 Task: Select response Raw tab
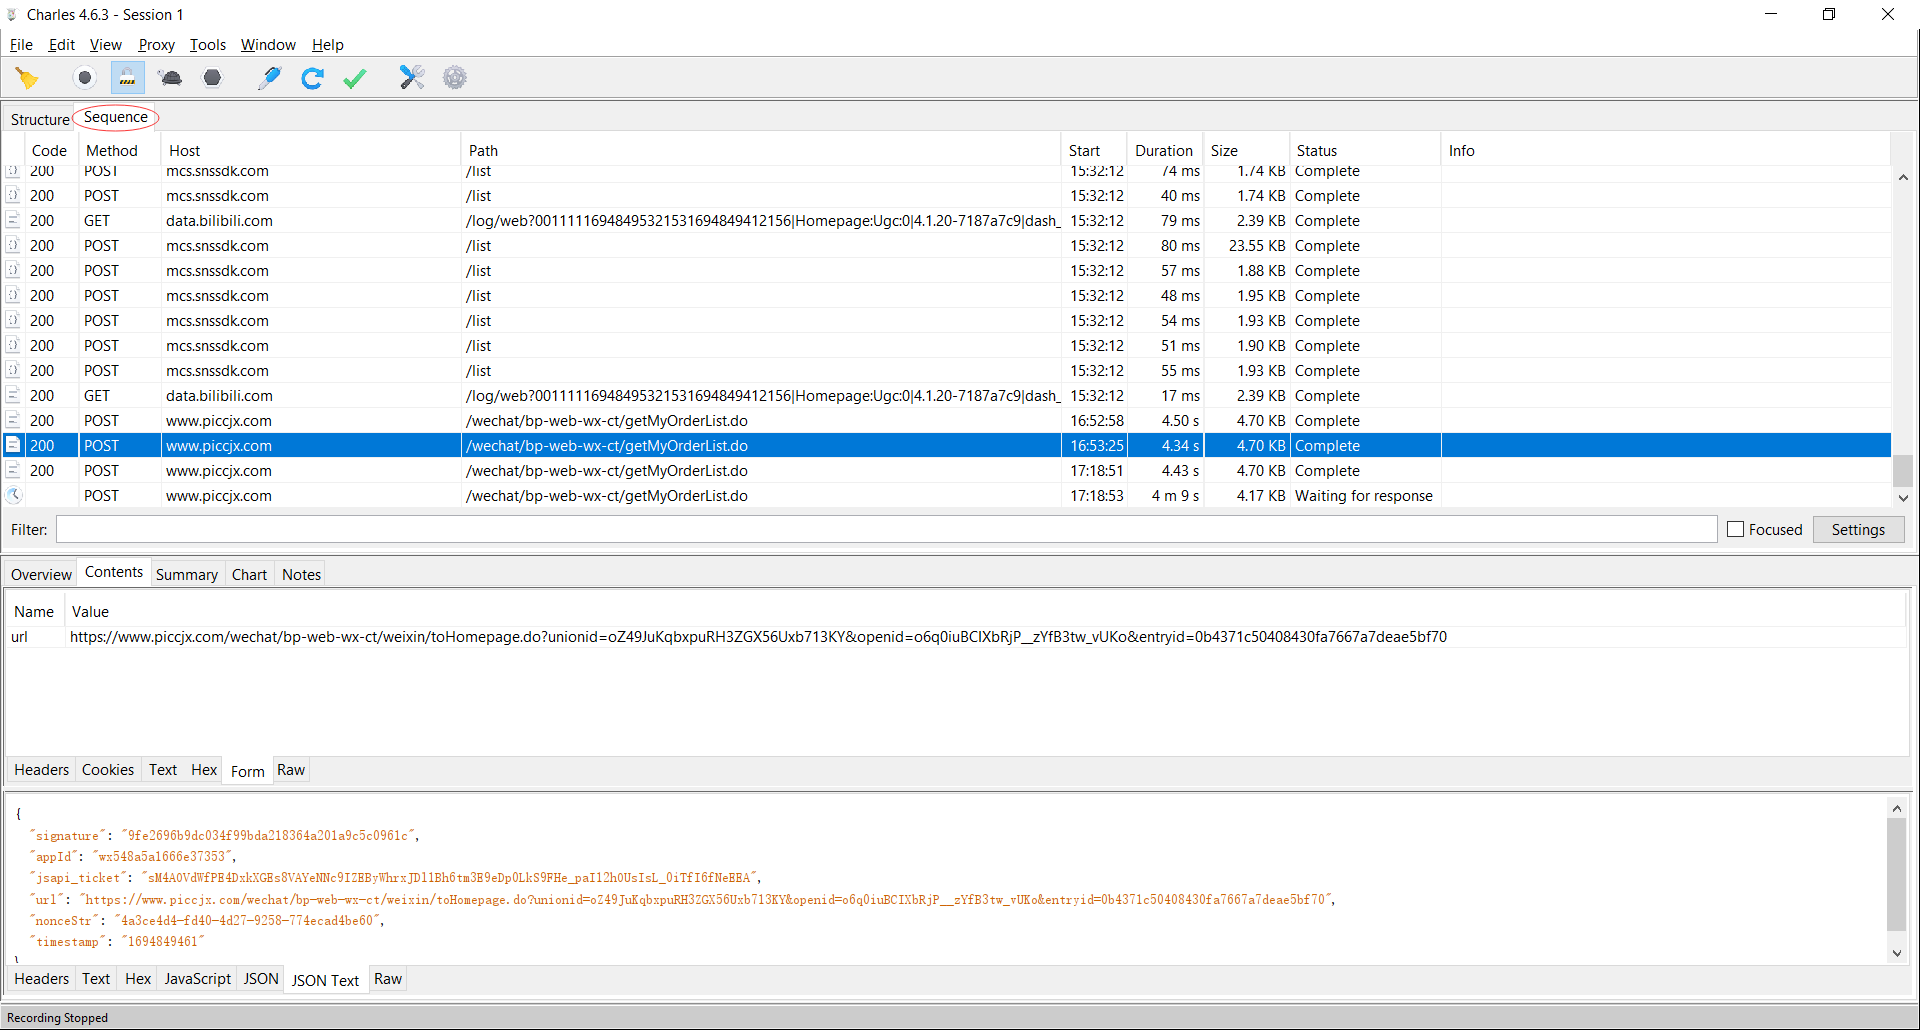pos(388,979)
